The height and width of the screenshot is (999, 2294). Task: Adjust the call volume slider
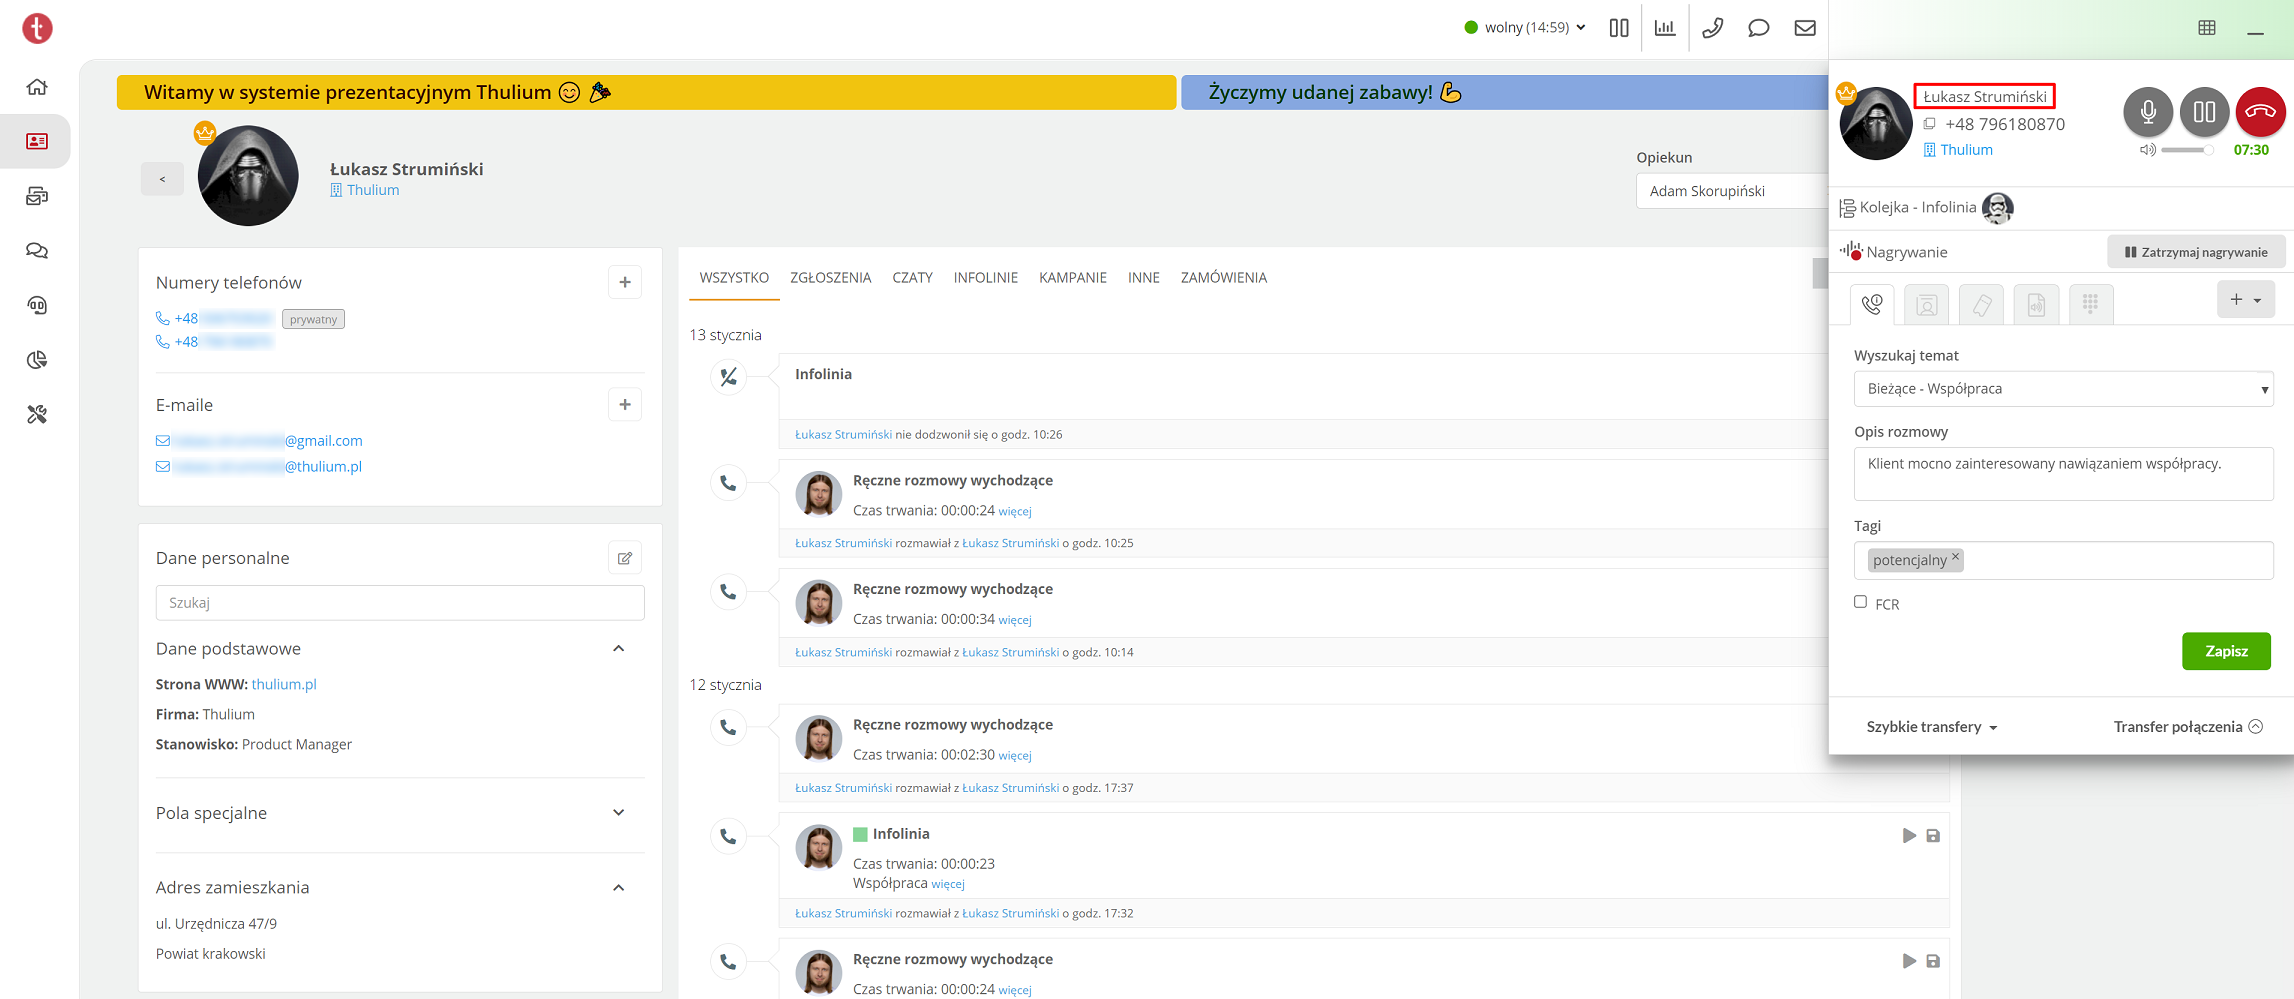2187,150
